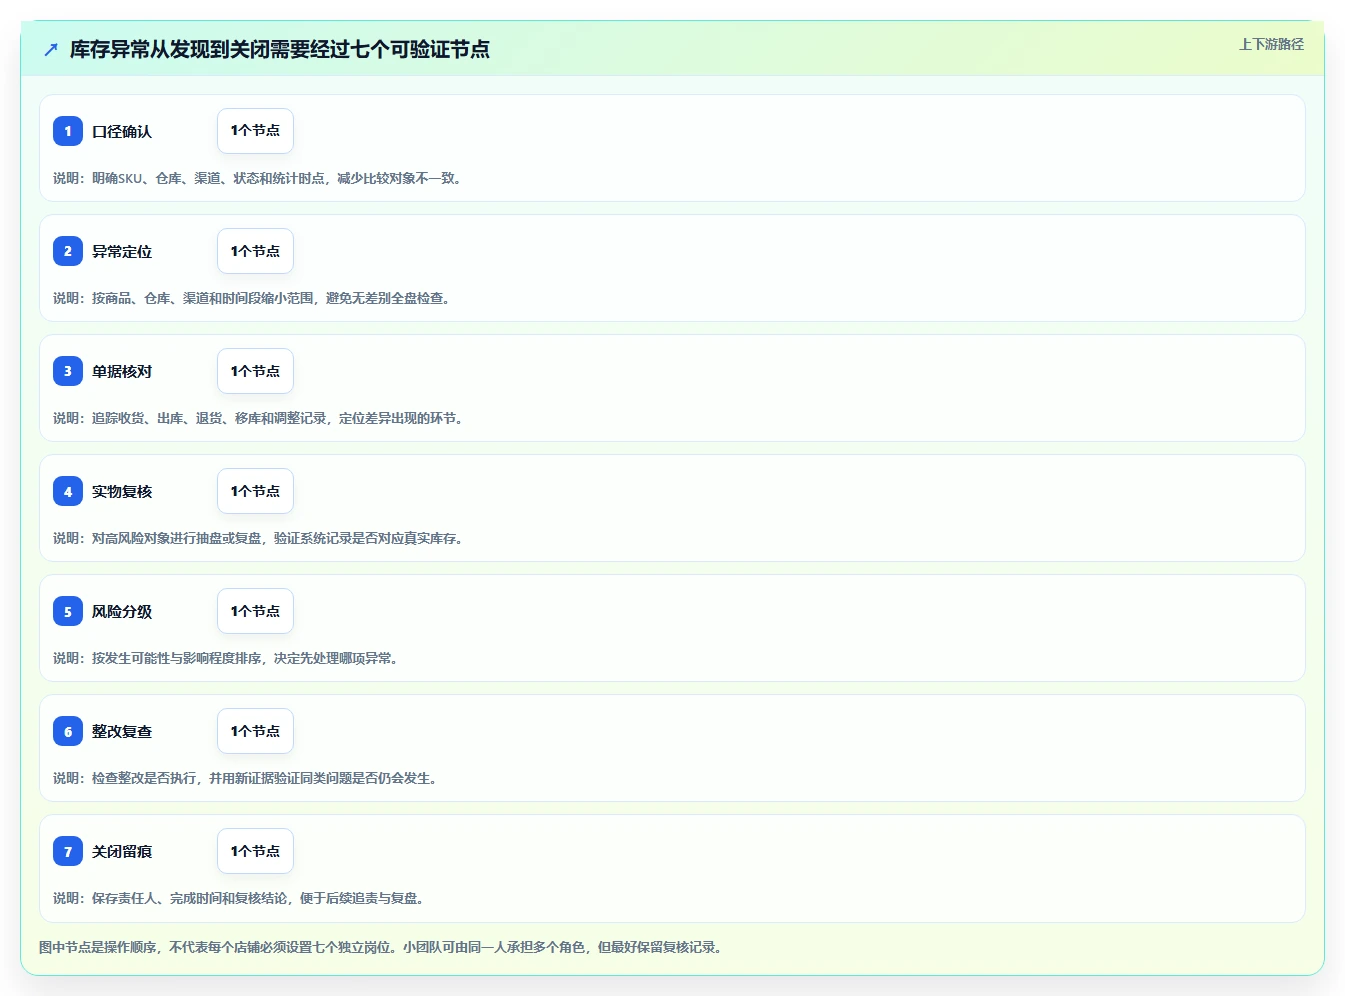
Task: Click the title 库存异常从发现到关闭需要经过七个可验证节点
Action: pyautogui.click(x=280, y=49)
